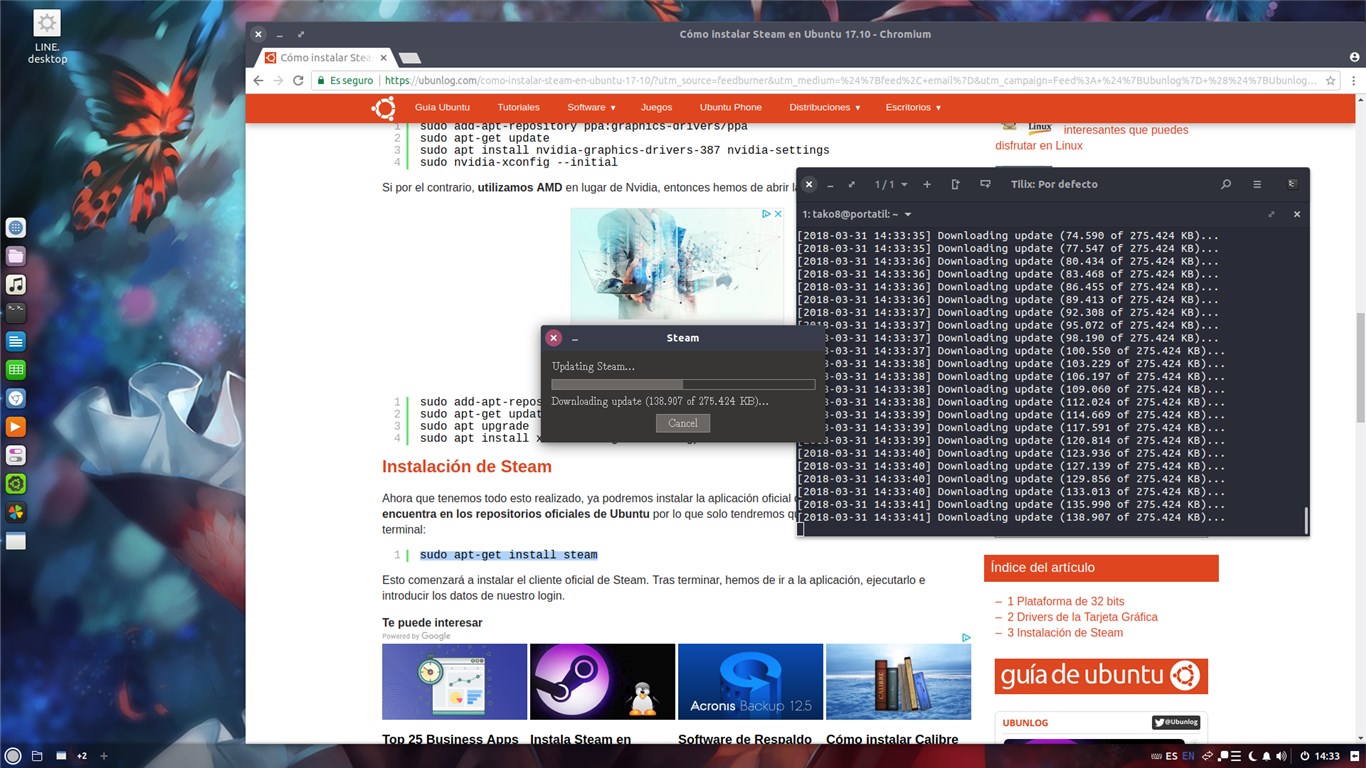The image size is (1366, 768).
Task: Open the Acronis Backup 12.5 ad thumbnail
Action: click(750, 681)
